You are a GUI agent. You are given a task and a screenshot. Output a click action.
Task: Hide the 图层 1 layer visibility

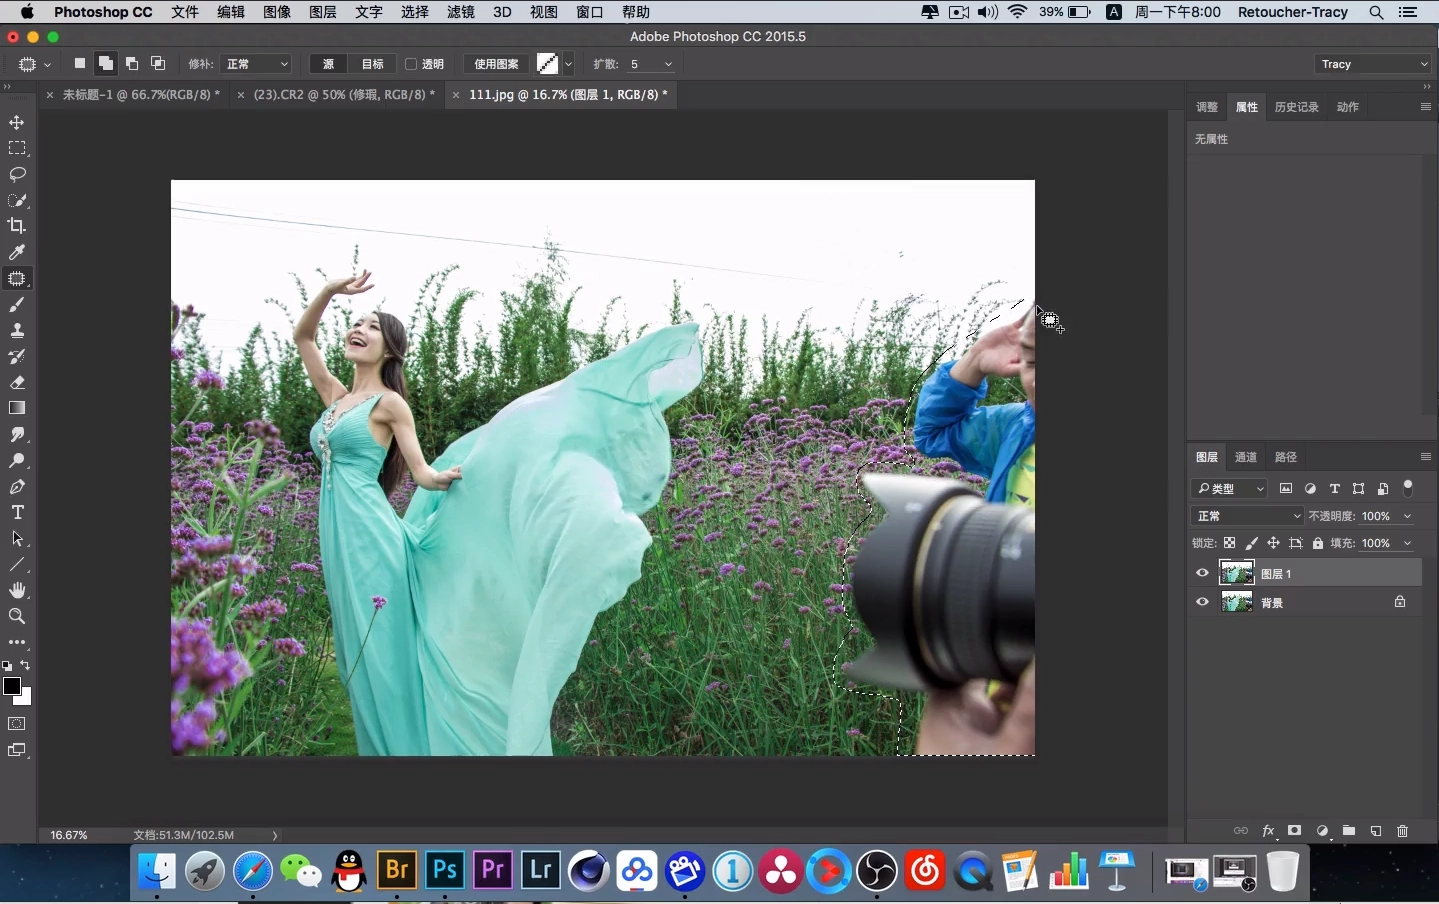pyautogui.click(x=1202, y=573)
